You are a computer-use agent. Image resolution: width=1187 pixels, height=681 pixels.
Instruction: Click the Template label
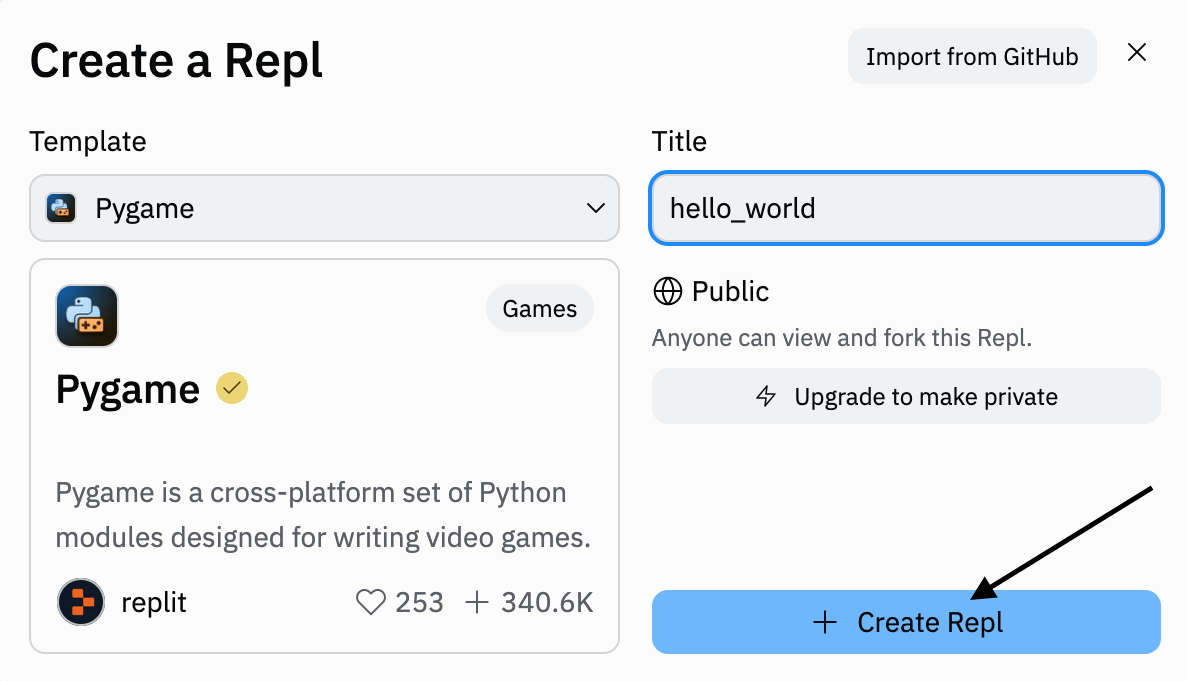[88, 141]
